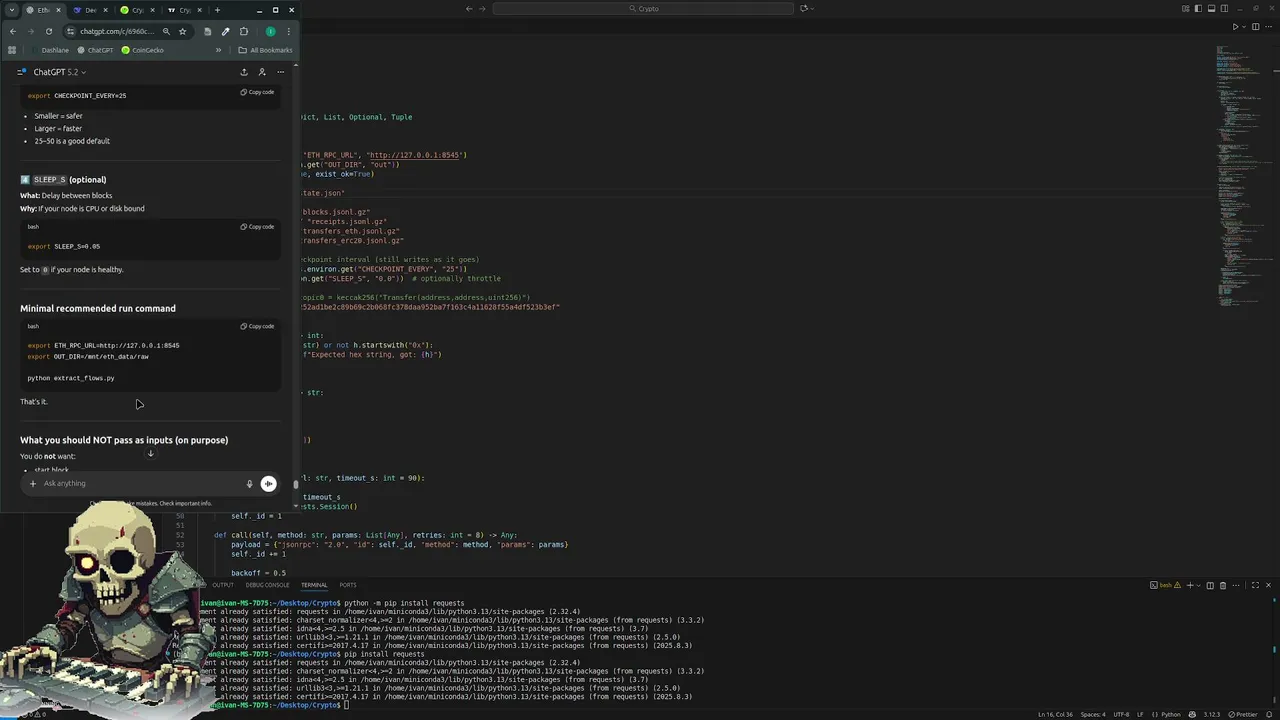Switch to the second Chrome tab 'Dee'
The height and width of the screenshot is (720, 1280).
(90, 10)
